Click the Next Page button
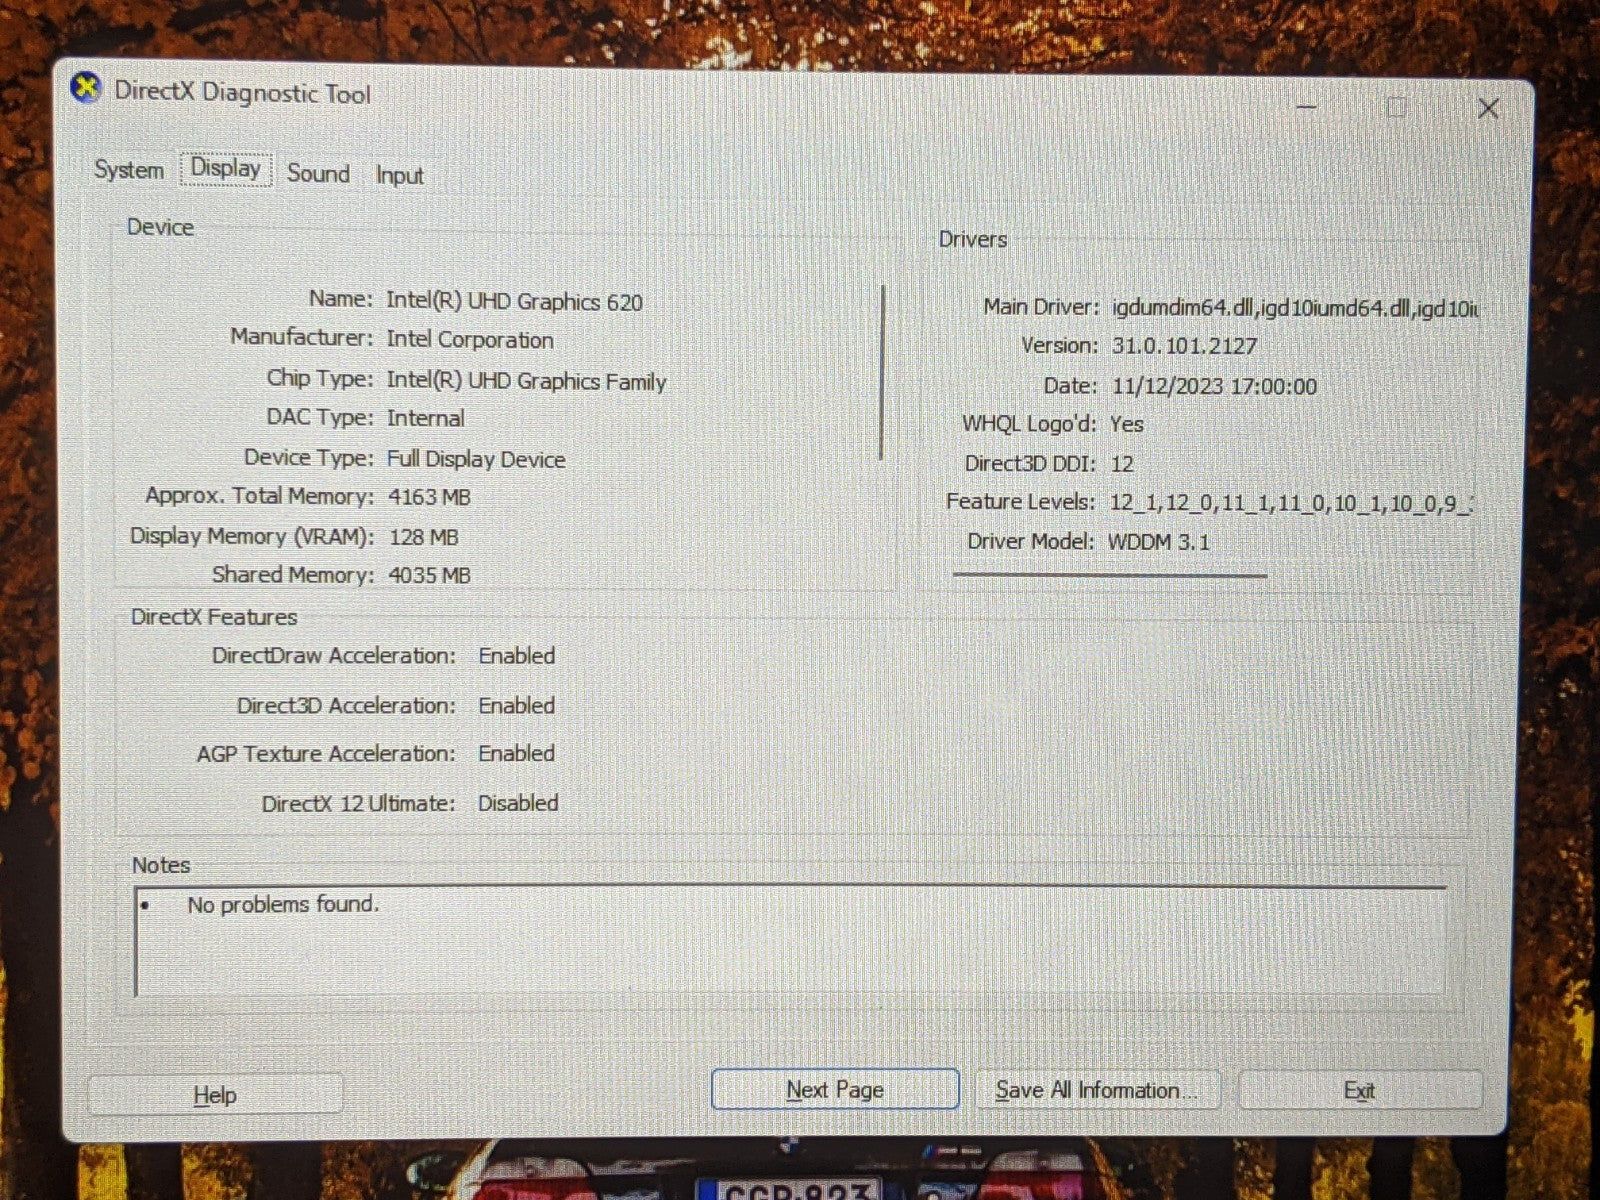Image resolution: width=1600 pixels, height=1200 pixels. pyautogui.click(x=835, y=1089)
